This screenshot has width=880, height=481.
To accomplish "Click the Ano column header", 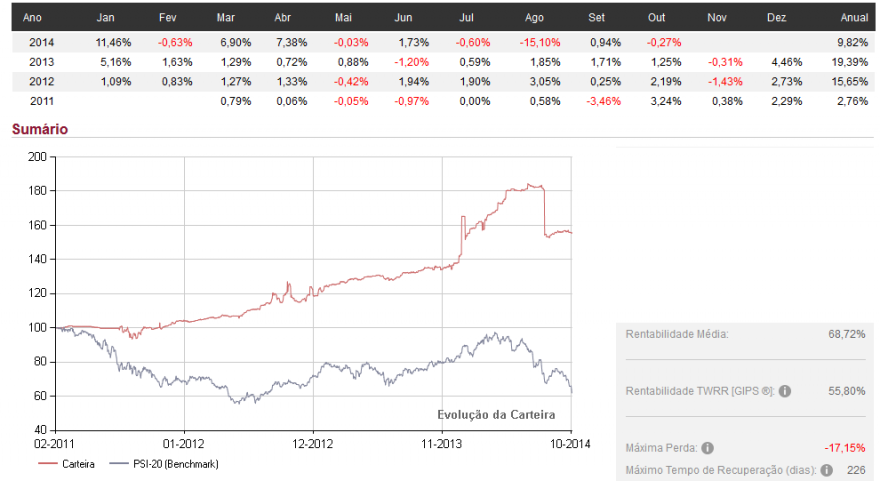I will tap(33, 18).
